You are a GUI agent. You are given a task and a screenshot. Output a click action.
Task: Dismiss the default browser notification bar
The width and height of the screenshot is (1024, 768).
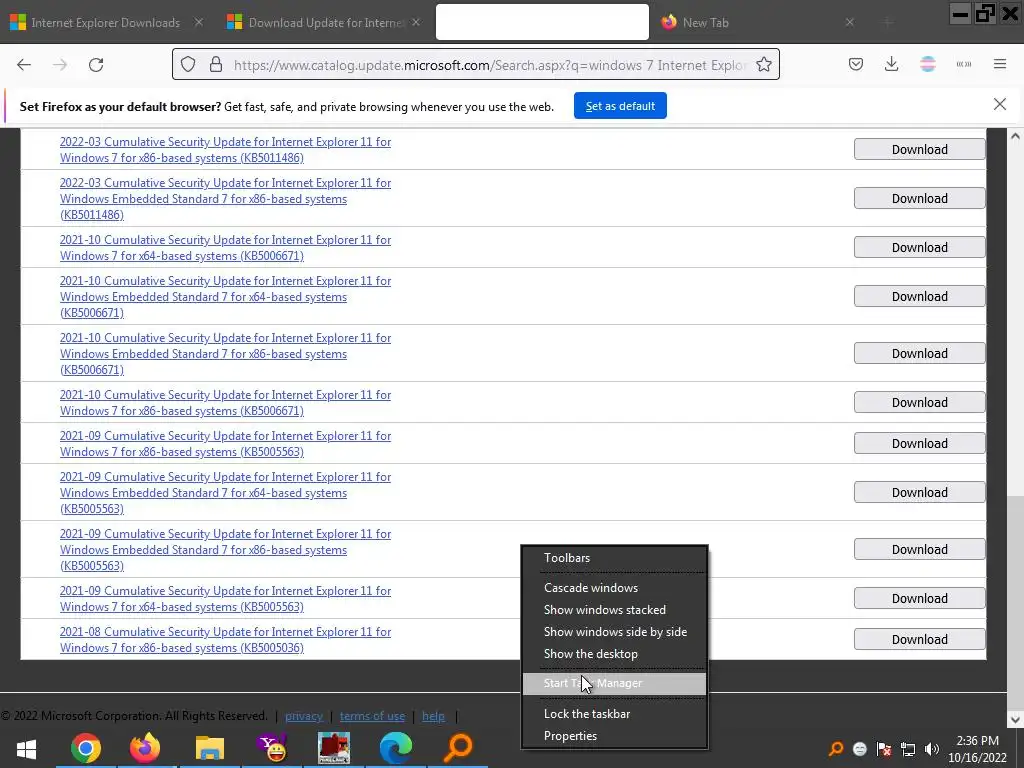999,104
